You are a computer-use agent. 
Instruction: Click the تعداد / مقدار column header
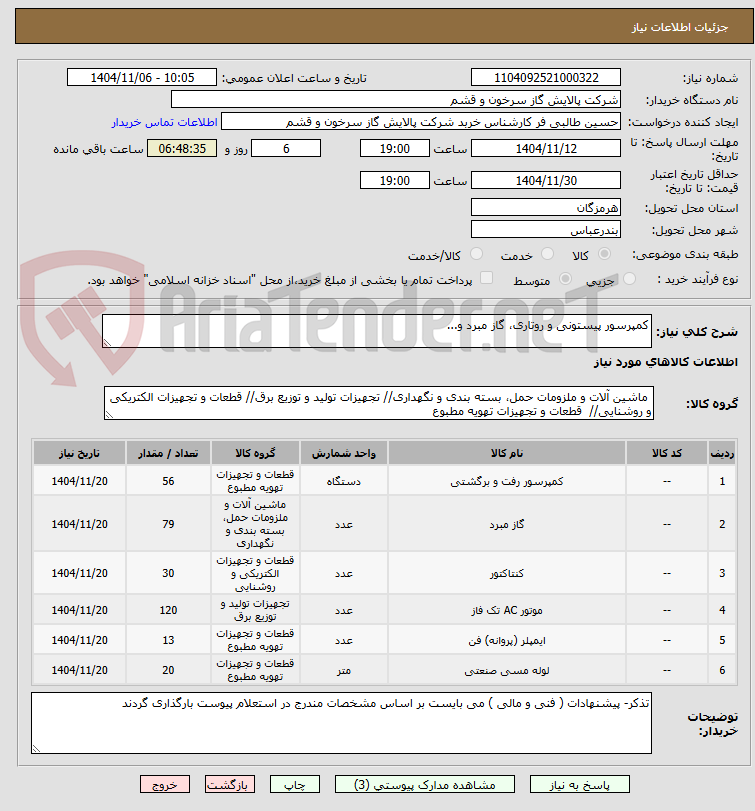point(168,453)
